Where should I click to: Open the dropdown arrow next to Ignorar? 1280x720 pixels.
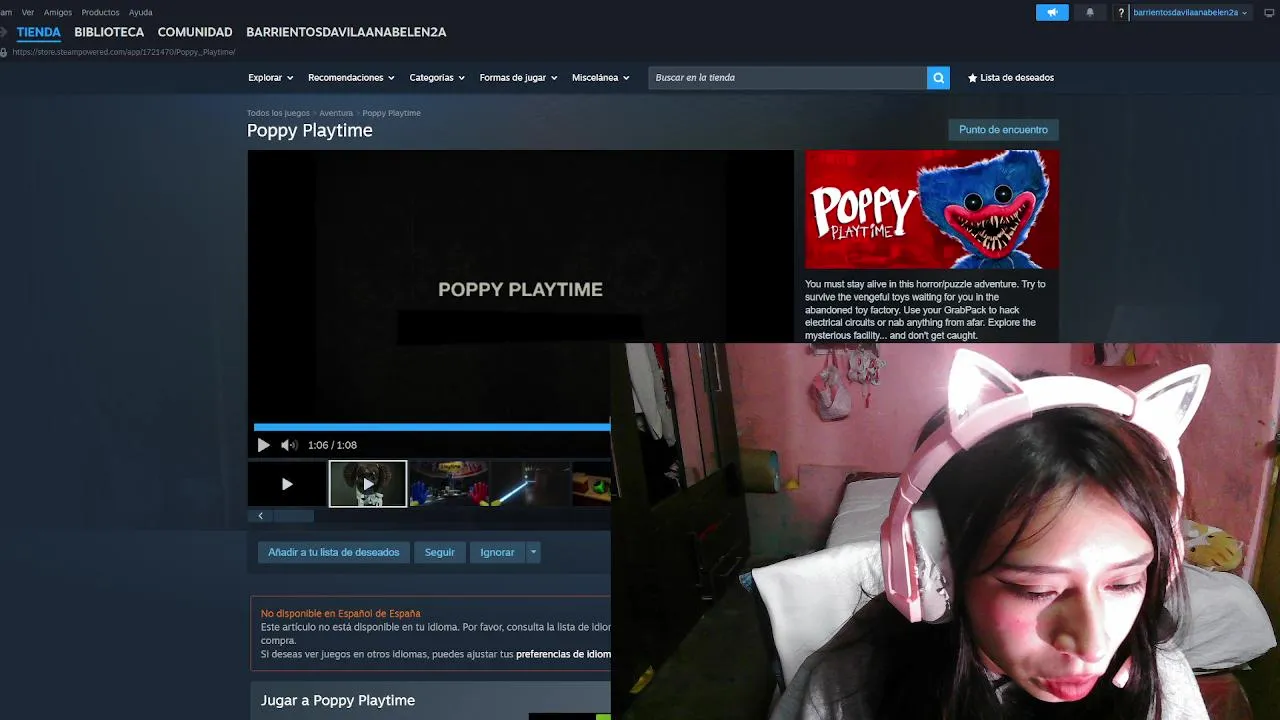[533, 552]
